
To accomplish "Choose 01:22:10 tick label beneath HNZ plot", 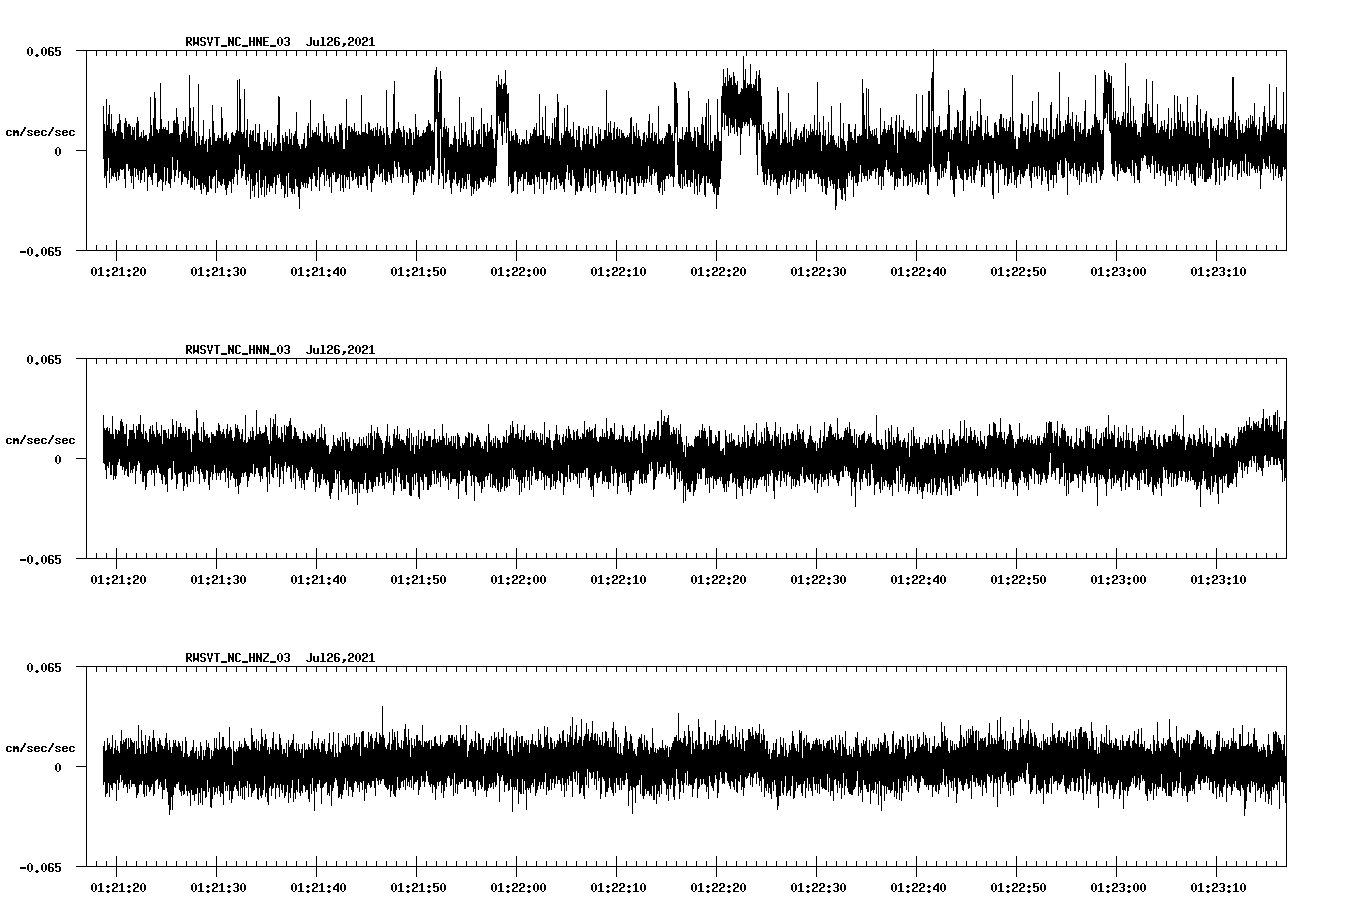I will pyautogui.click(x=618, y=888).
